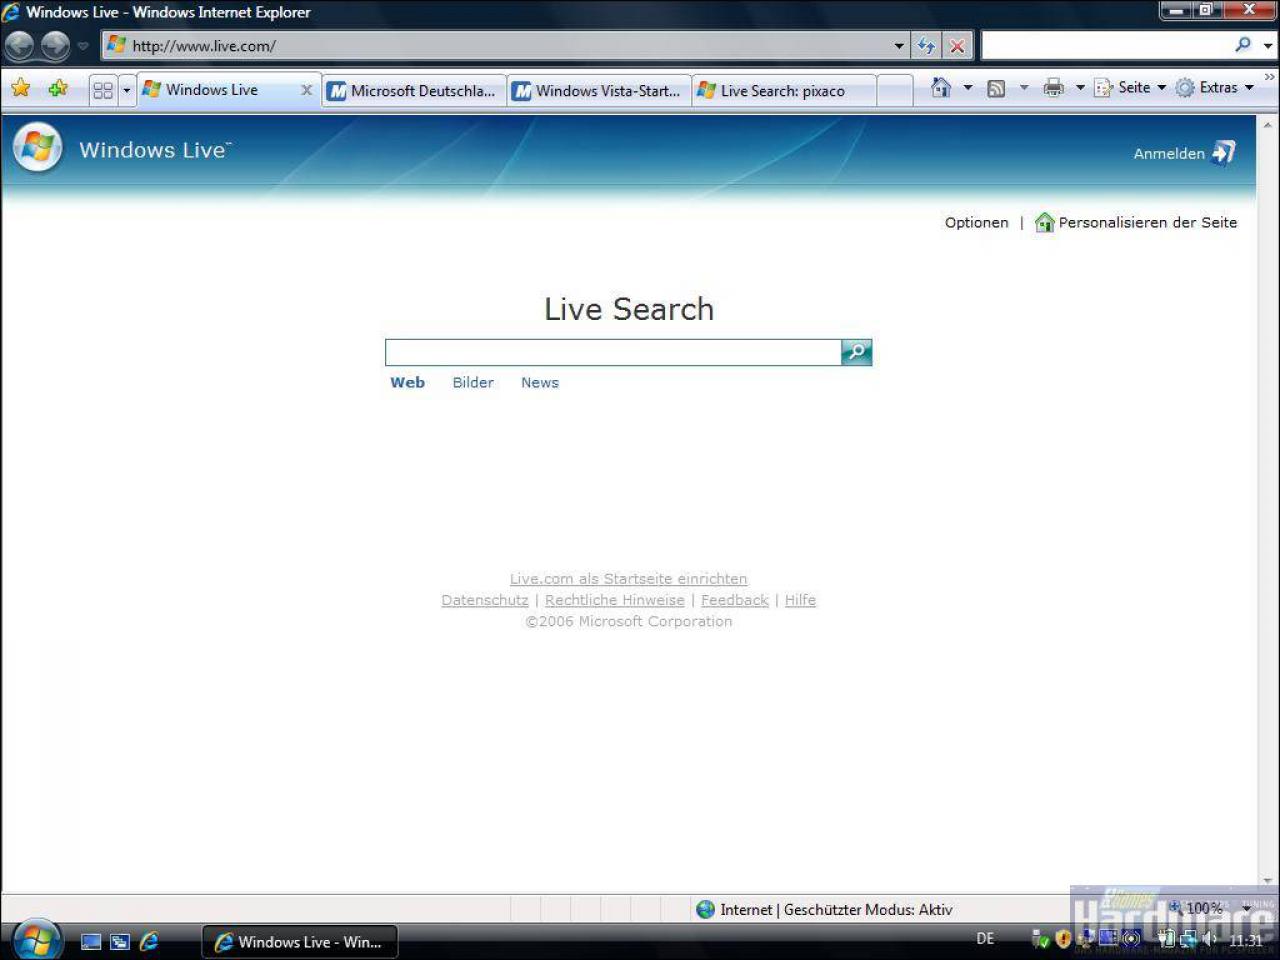Open the tab list dropdown arrow
Screen dimensions: 1280x960
(x=127, y=90)
